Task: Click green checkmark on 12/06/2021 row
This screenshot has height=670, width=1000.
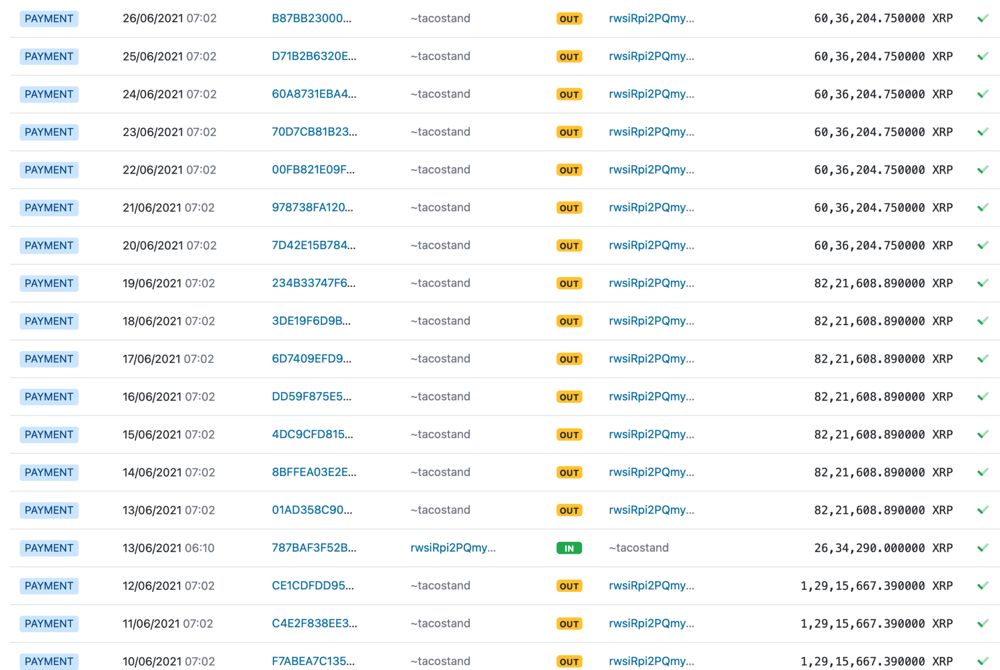Action: tap(983, 585)
